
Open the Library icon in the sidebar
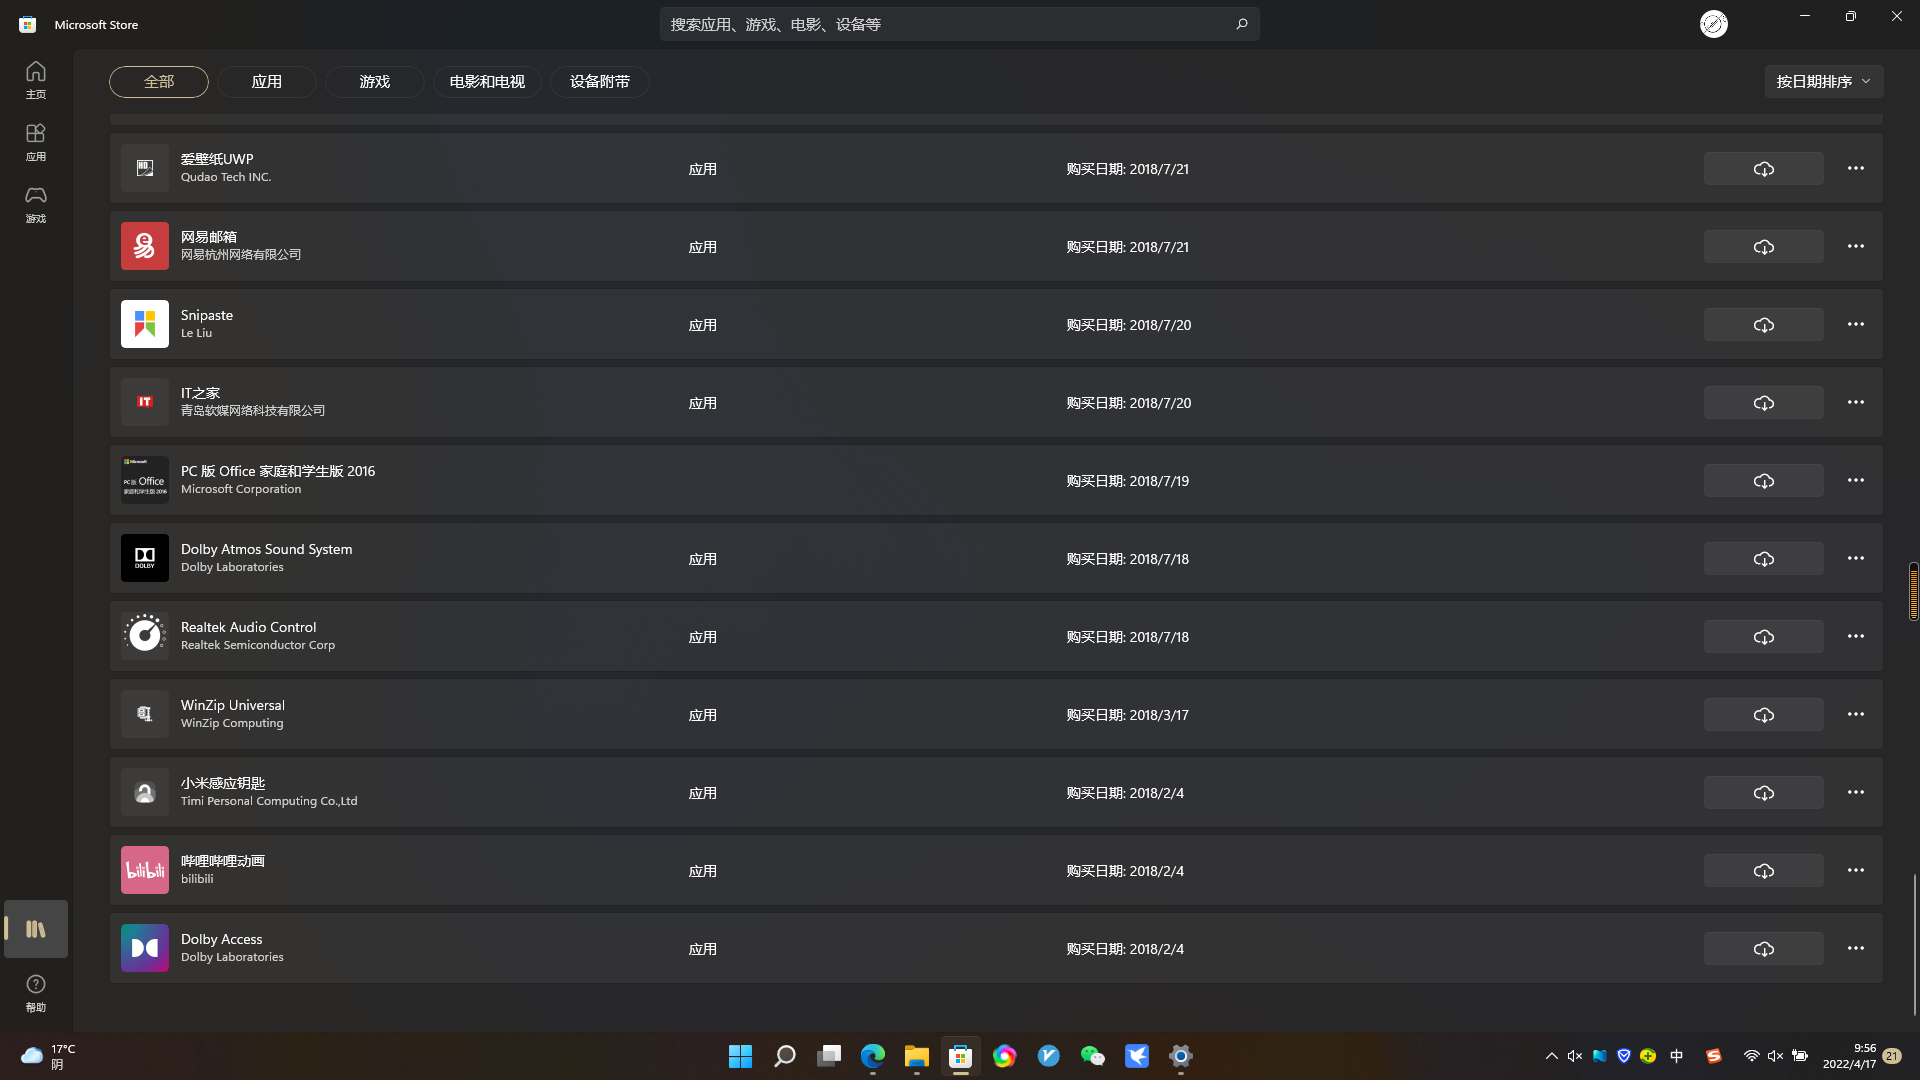(x=36, y=929)
